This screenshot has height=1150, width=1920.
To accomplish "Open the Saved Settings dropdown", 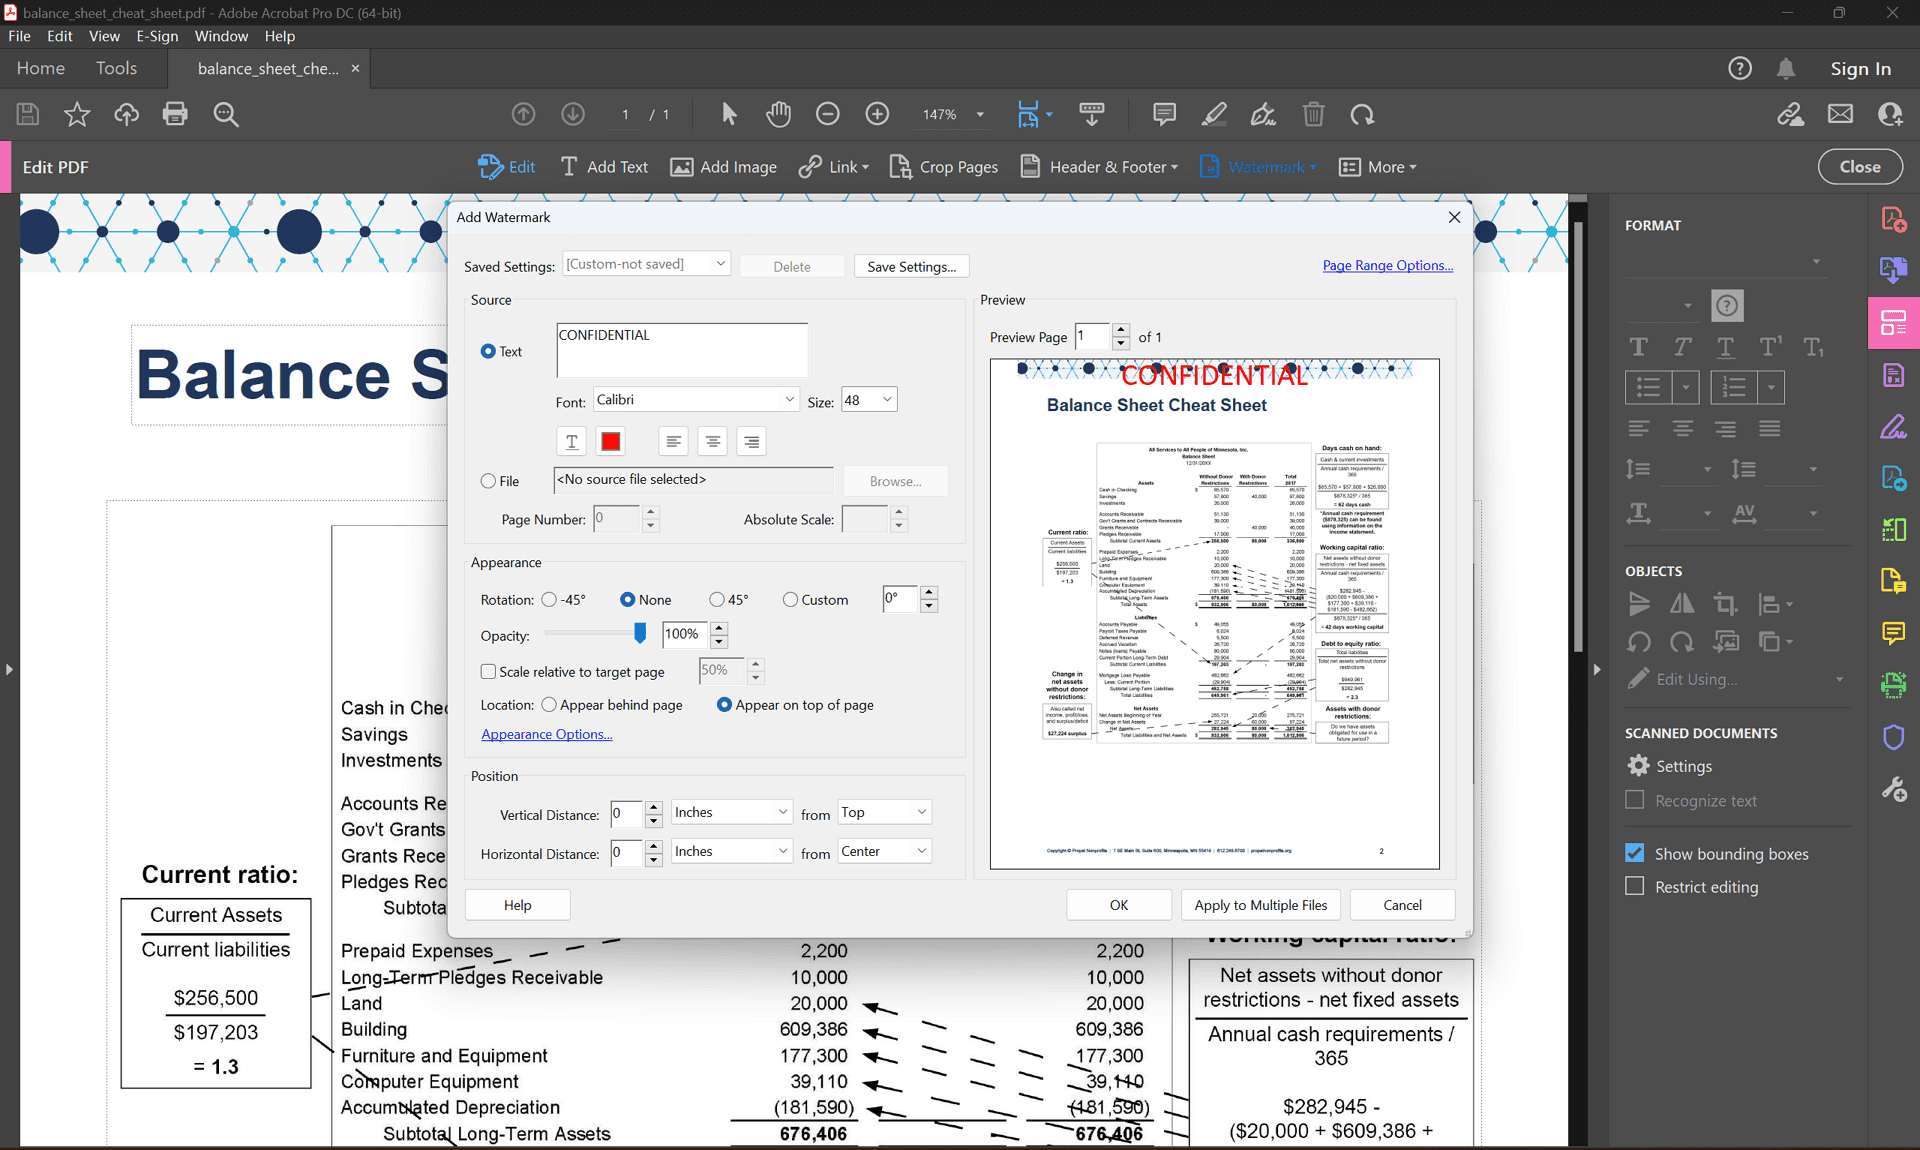I will (x=646, y=264).
